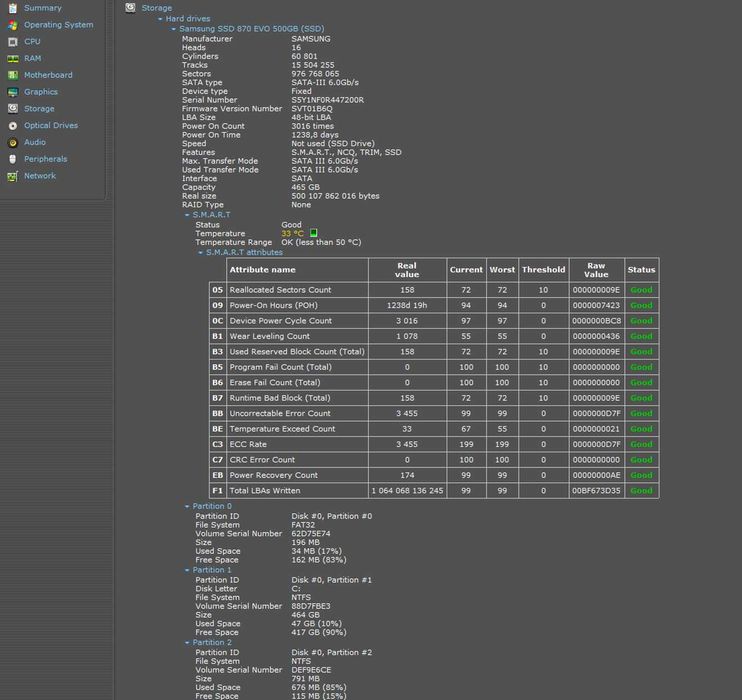
Task: Click the RAM module icon
Action: tap(13, 59)
